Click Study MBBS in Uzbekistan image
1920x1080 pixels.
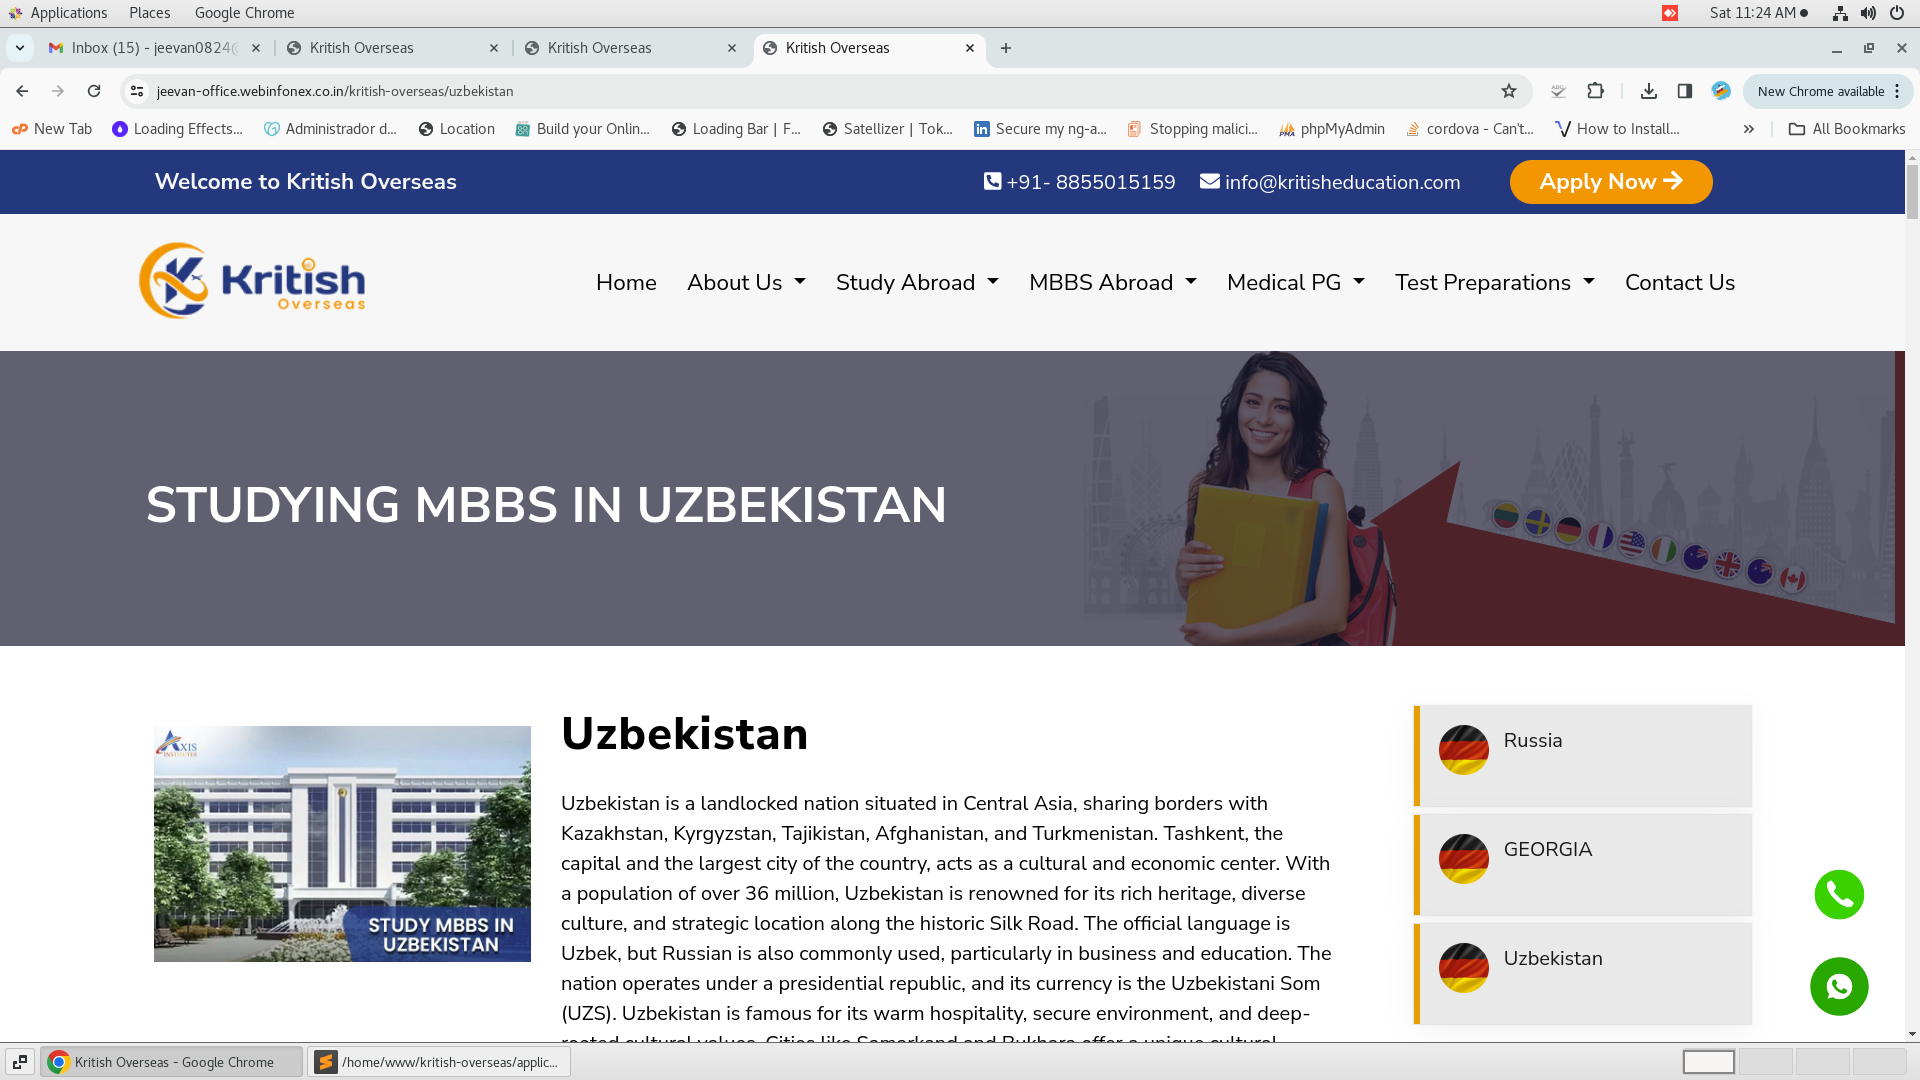[342, 843]
